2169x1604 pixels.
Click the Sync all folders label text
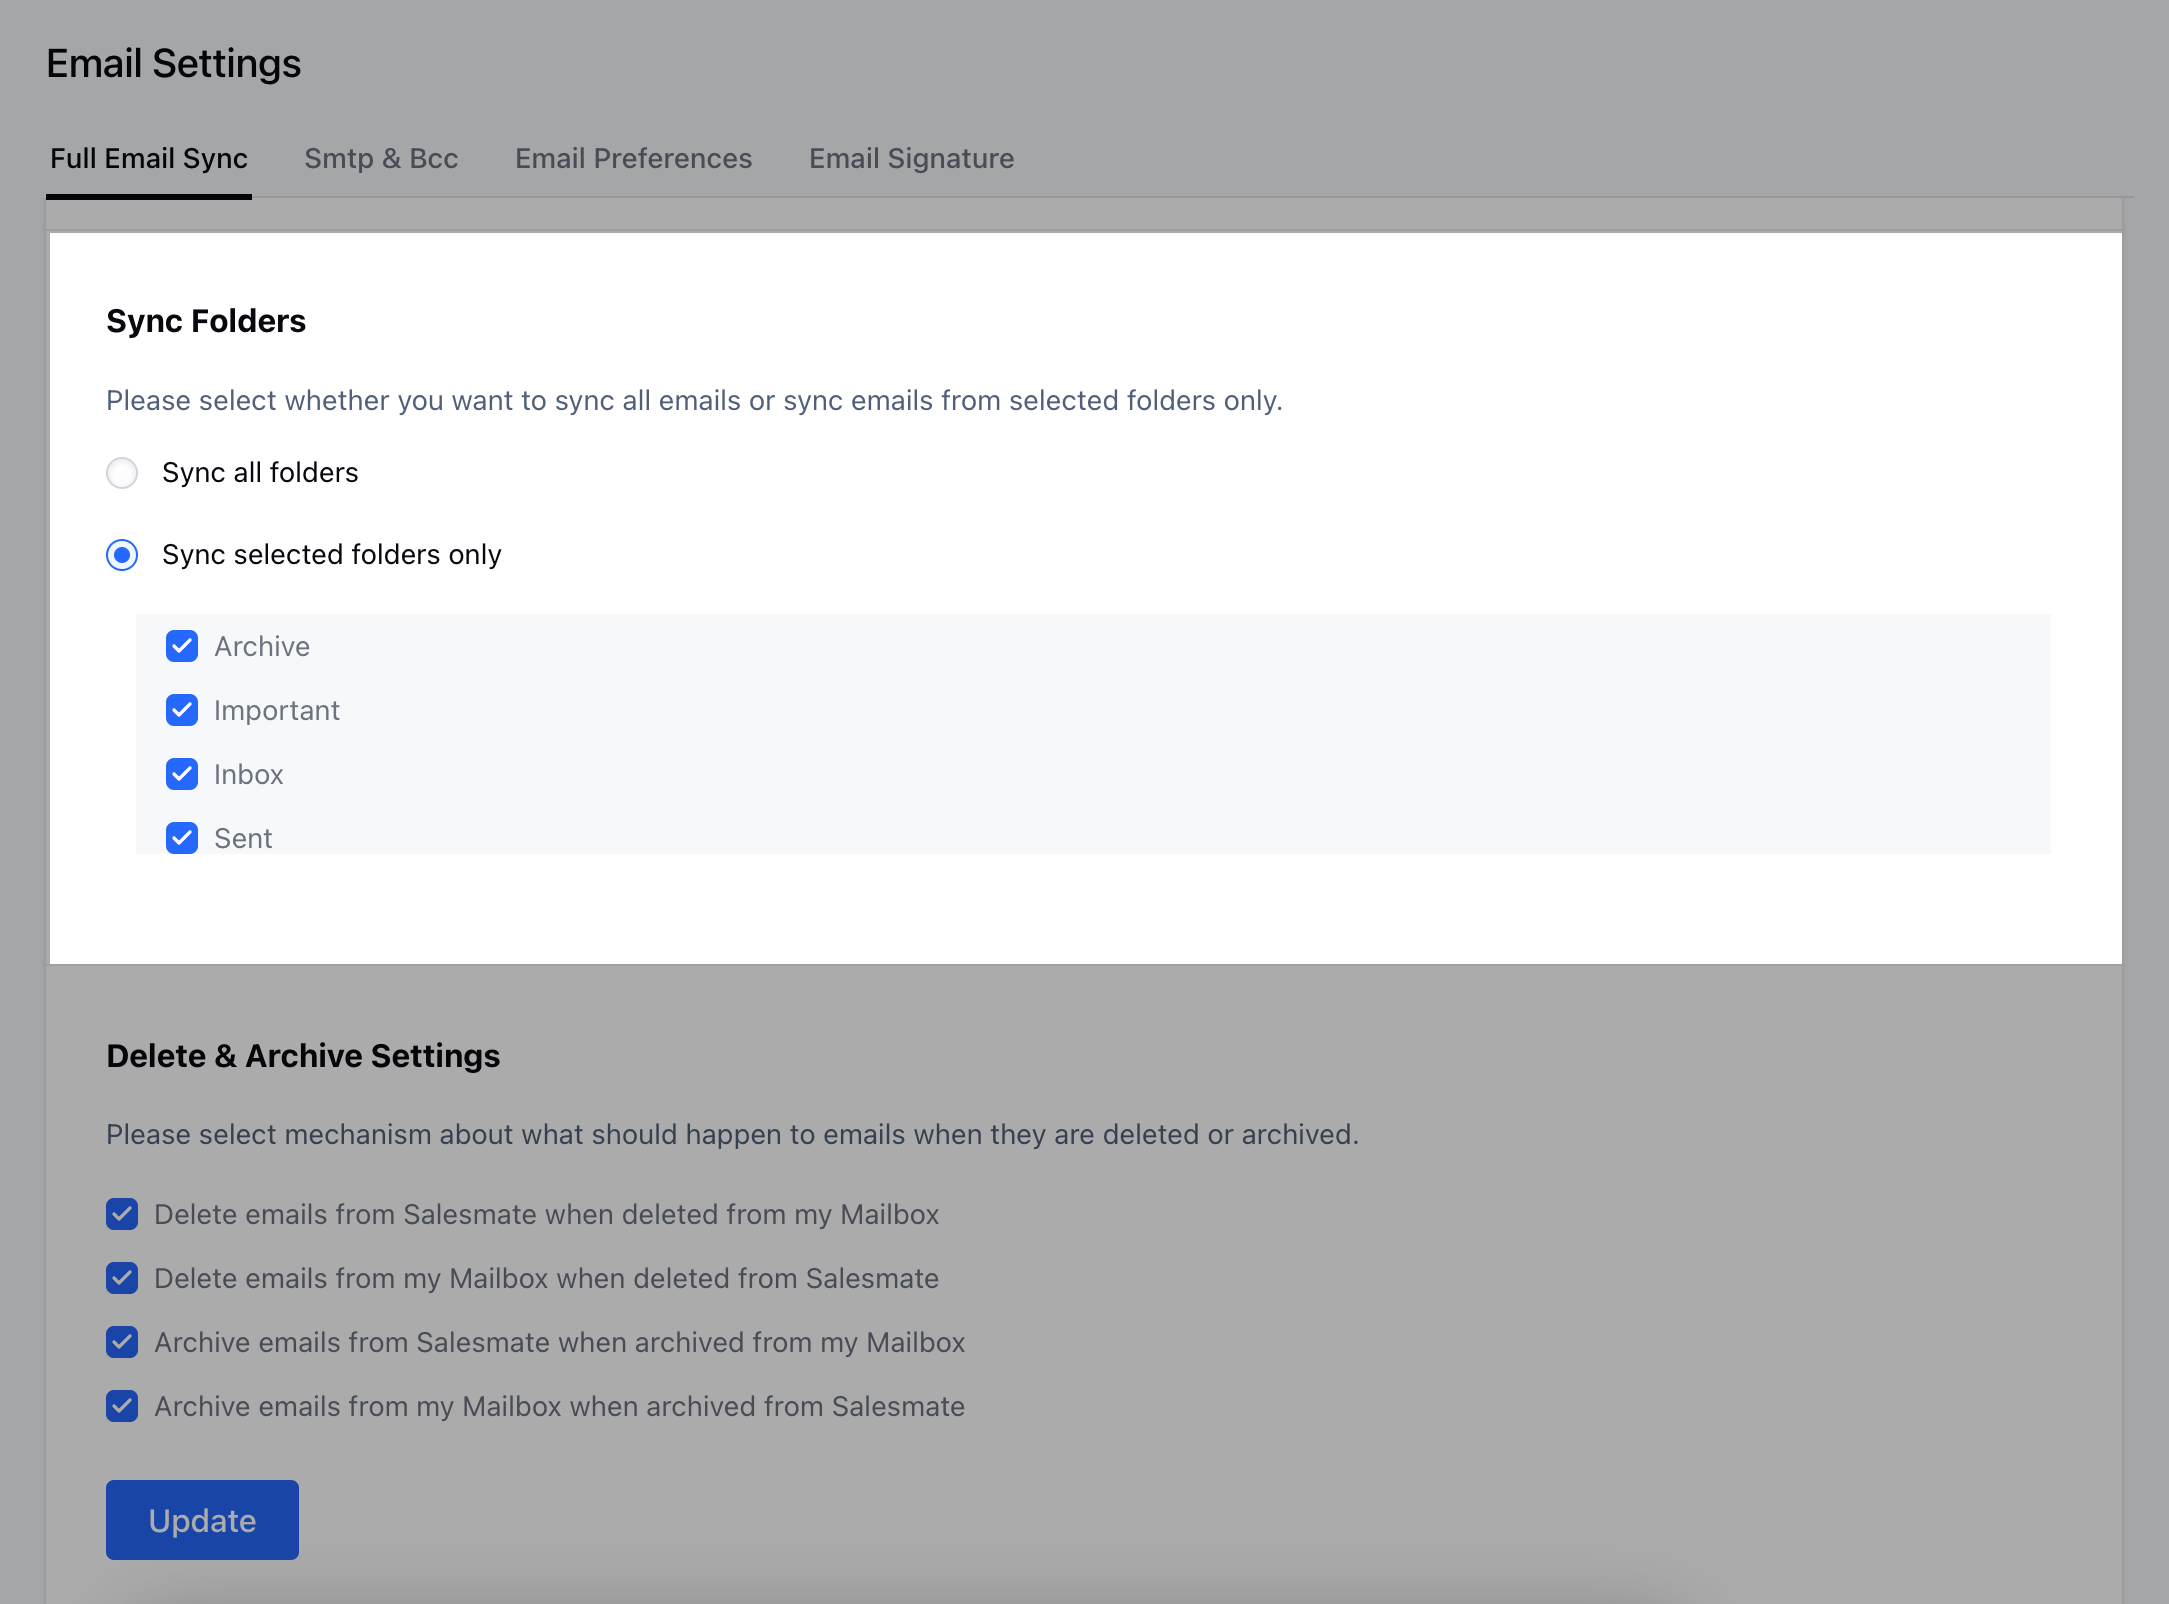coord(260,473)
